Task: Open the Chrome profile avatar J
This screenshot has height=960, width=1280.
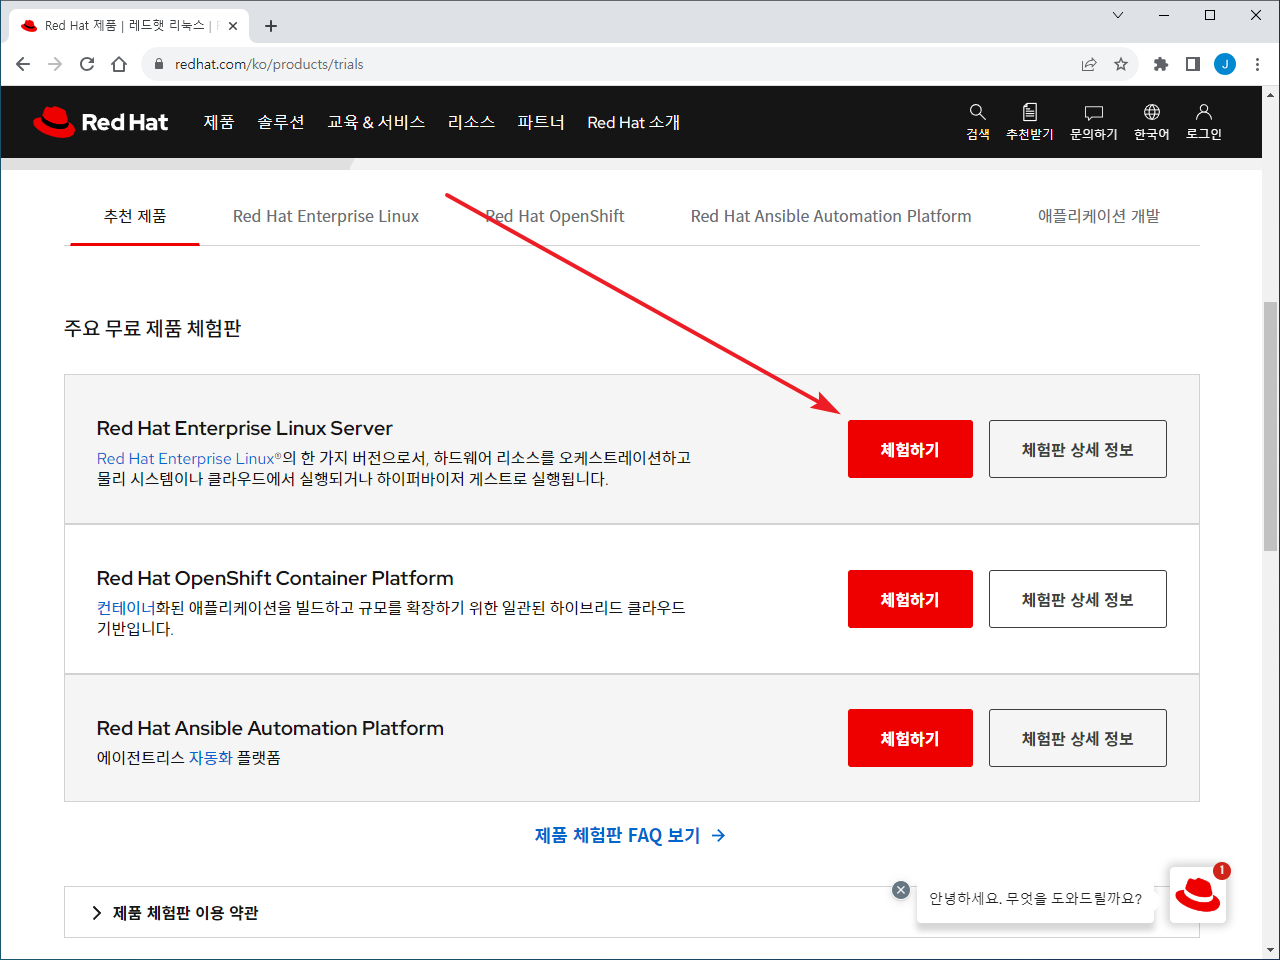Action: coord(1225,64)
